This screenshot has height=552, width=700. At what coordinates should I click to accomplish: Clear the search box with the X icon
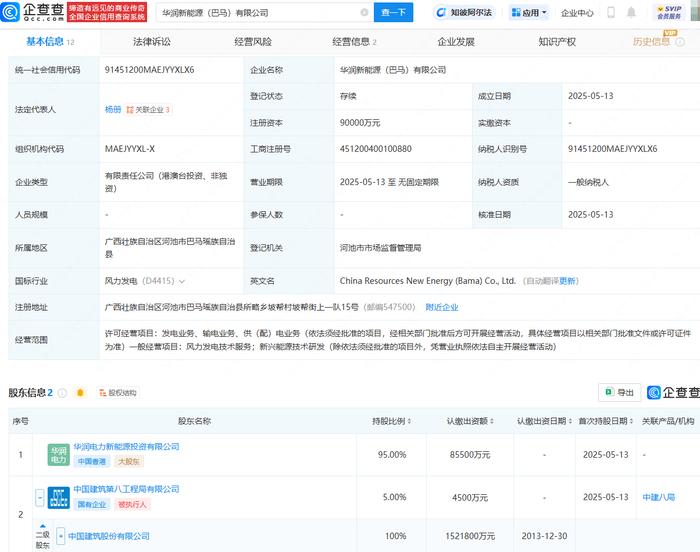(364, 13)
